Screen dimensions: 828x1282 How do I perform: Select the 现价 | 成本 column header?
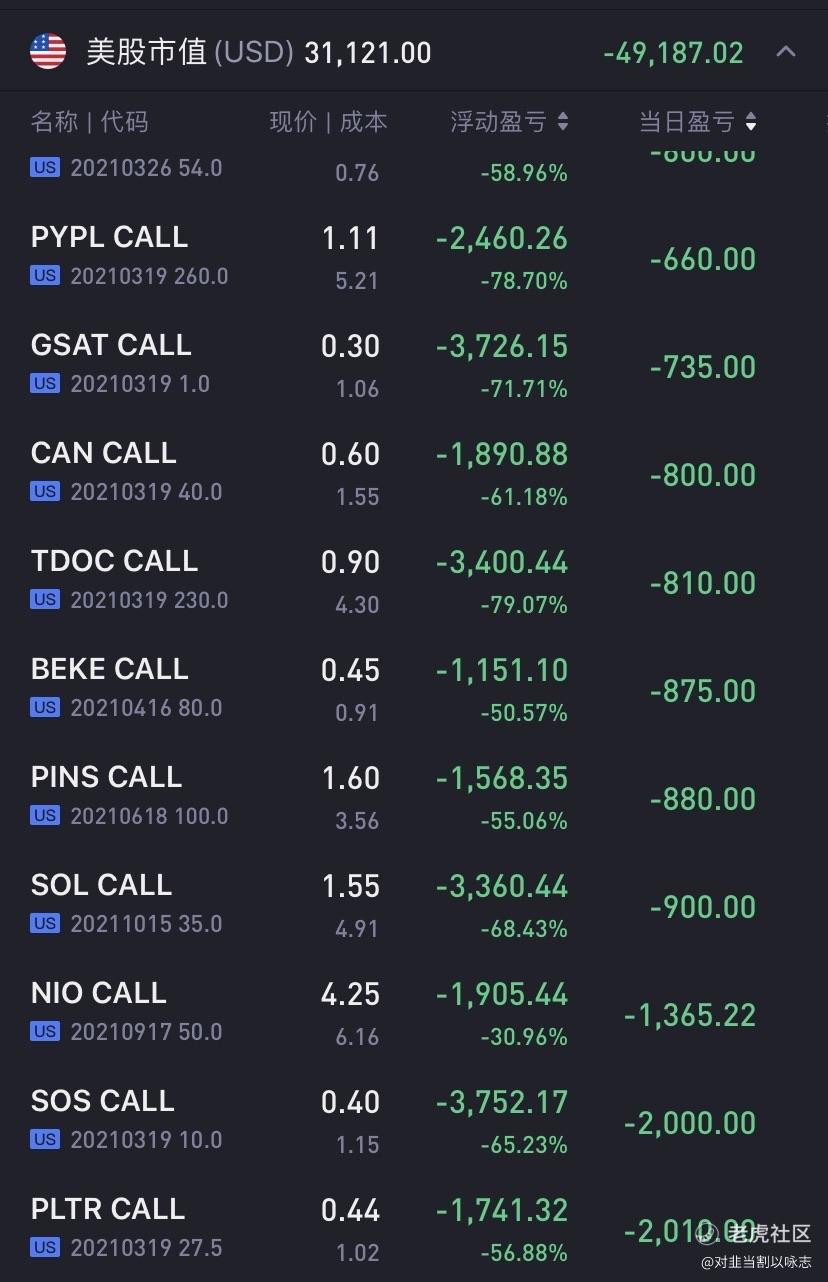tap(328, 122)
